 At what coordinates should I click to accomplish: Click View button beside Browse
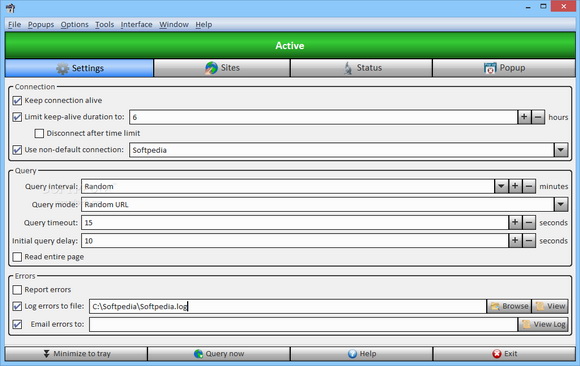[x=550, y=306]
